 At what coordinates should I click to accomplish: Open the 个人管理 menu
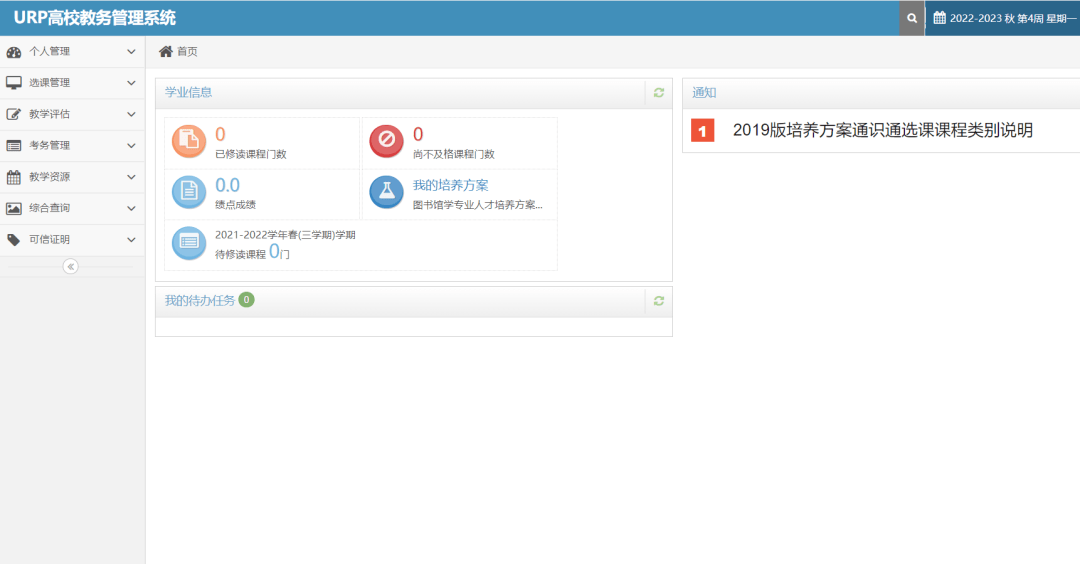point(72,52)
